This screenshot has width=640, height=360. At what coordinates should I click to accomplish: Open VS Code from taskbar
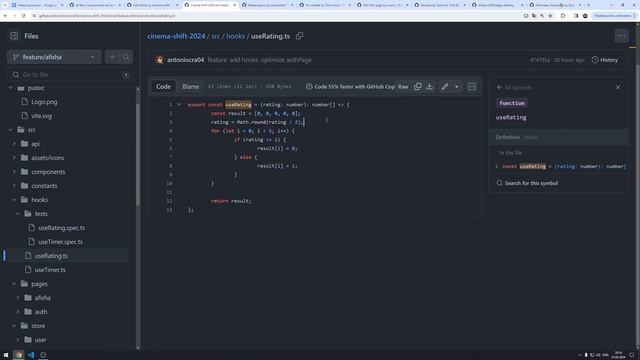click(31, 355)
